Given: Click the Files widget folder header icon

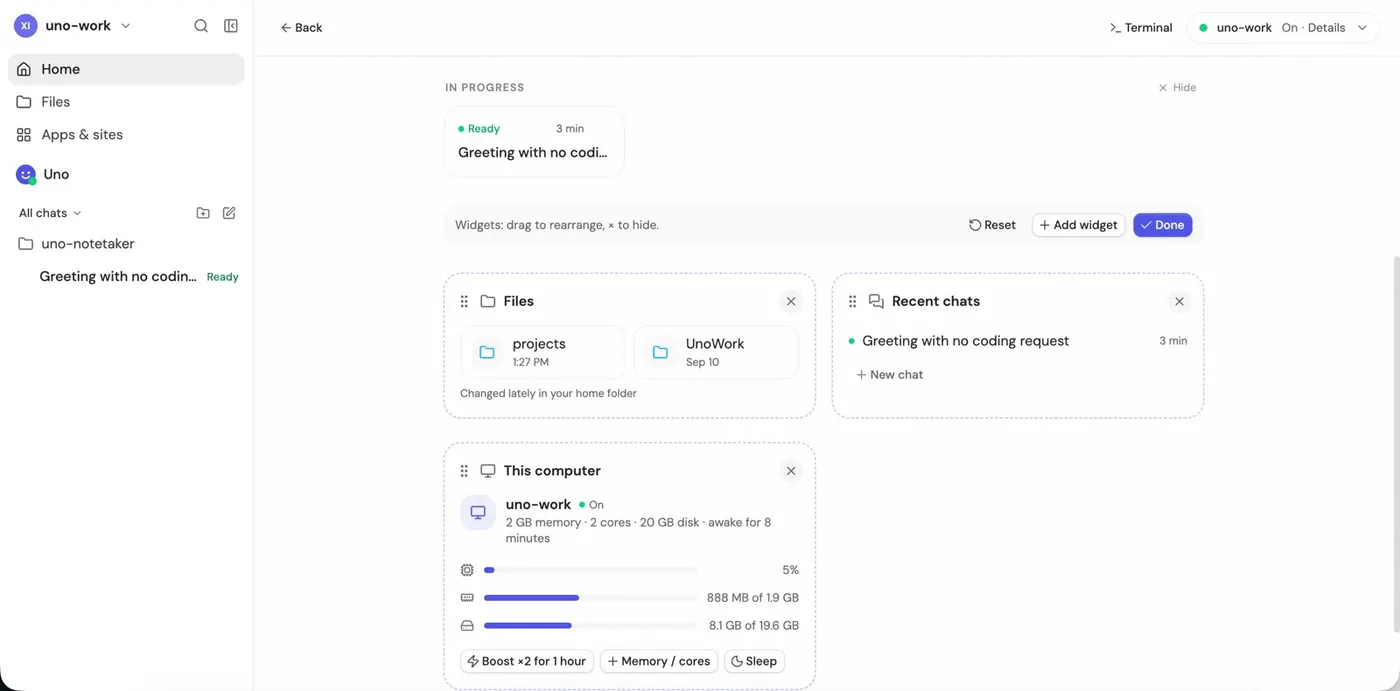Looking at the screenshot, I should point(488,301).
